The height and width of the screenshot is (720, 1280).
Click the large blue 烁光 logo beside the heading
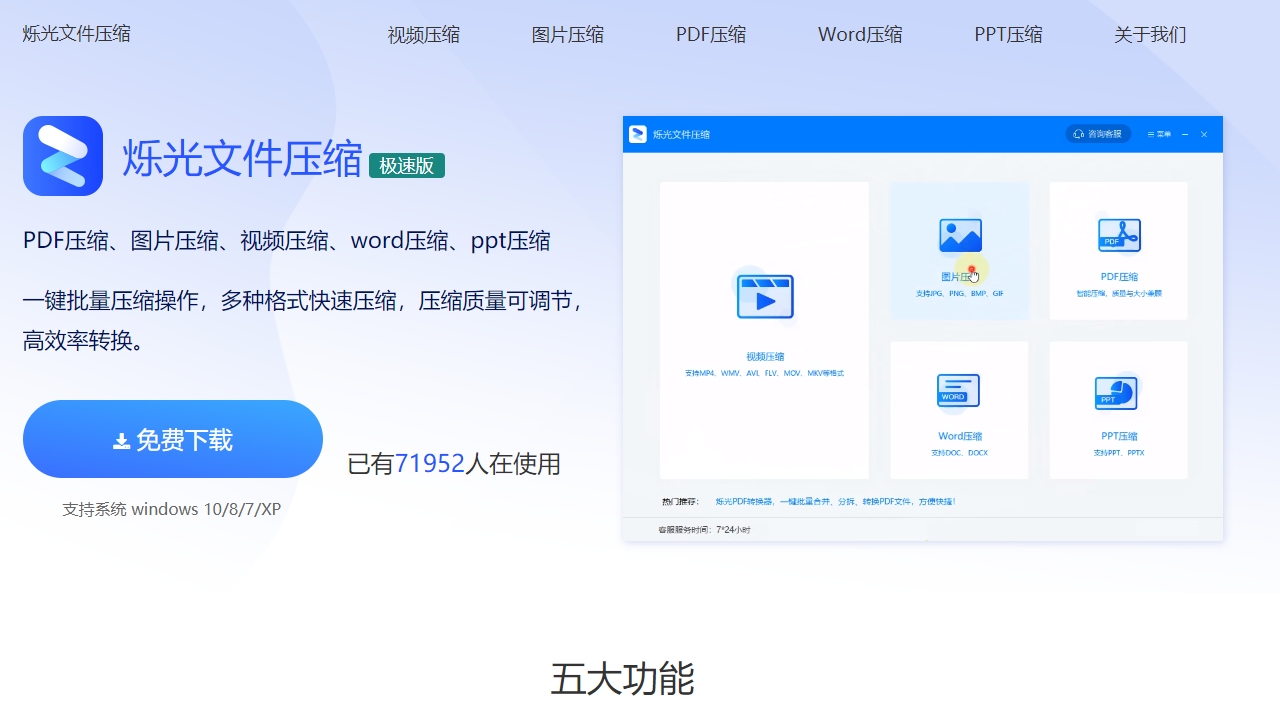click(x=63, y=156)
